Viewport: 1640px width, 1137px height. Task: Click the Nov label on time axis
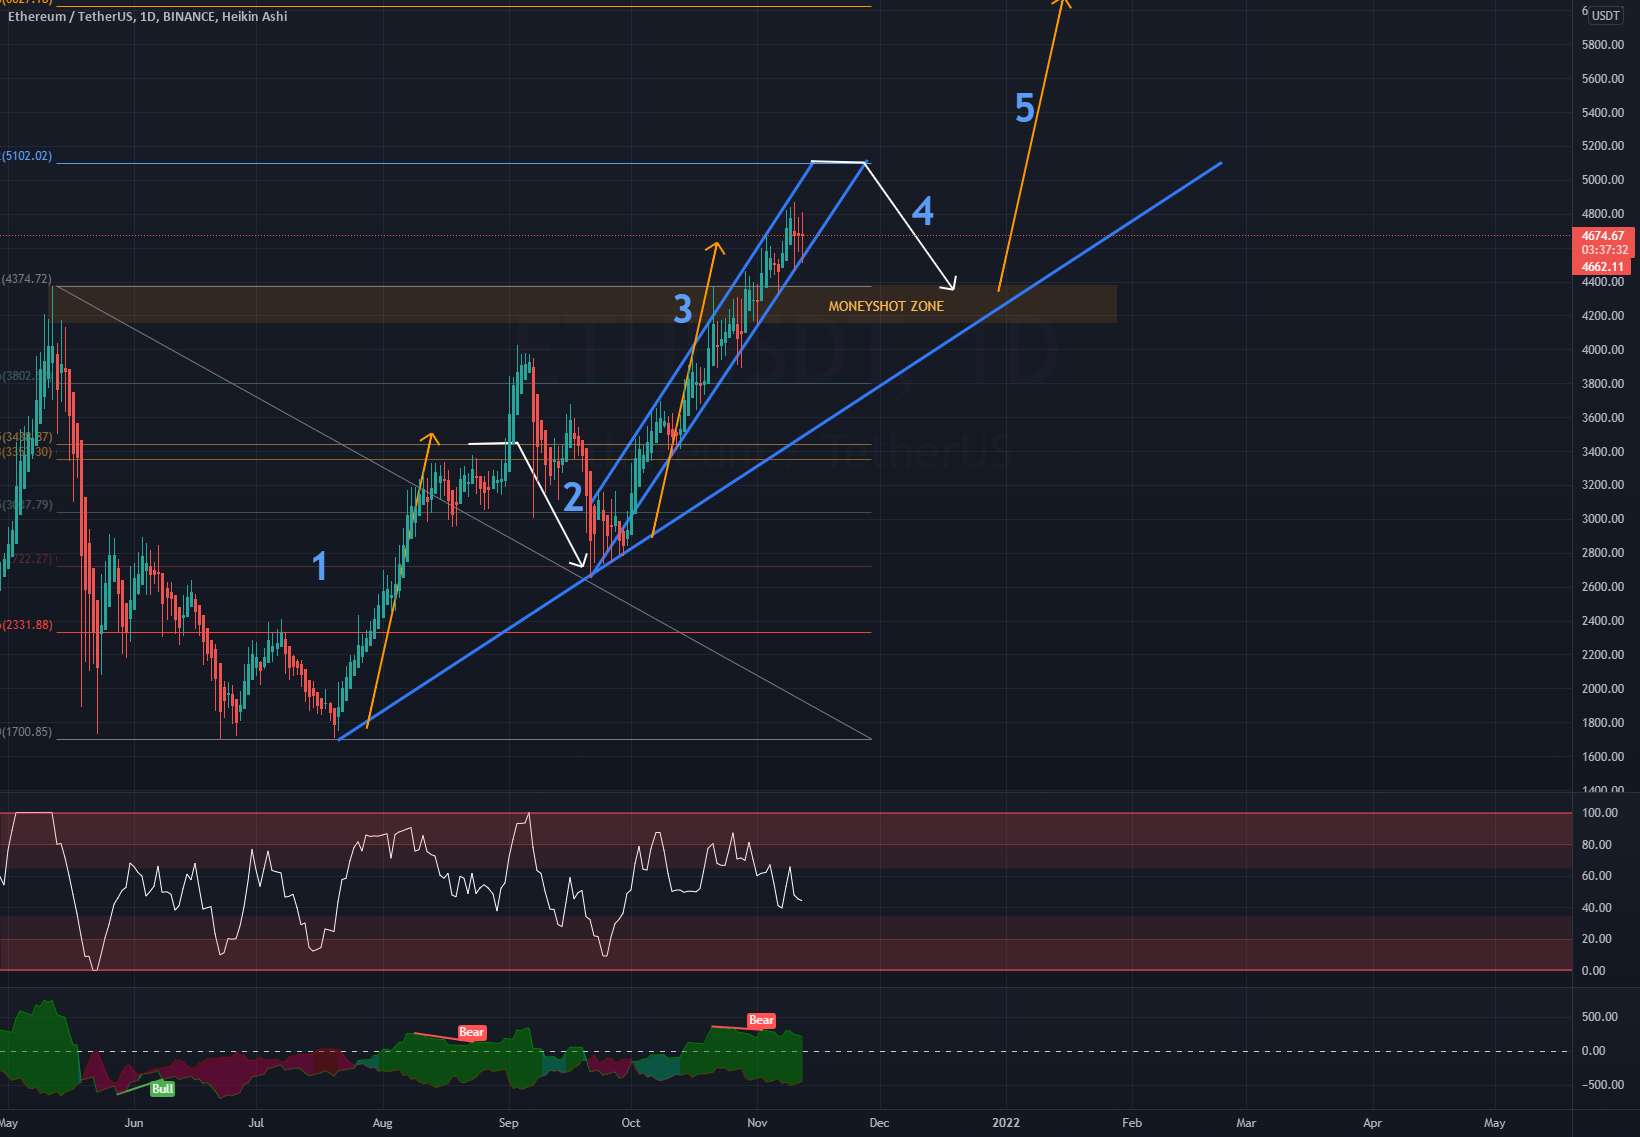(x=757, y=1123)
